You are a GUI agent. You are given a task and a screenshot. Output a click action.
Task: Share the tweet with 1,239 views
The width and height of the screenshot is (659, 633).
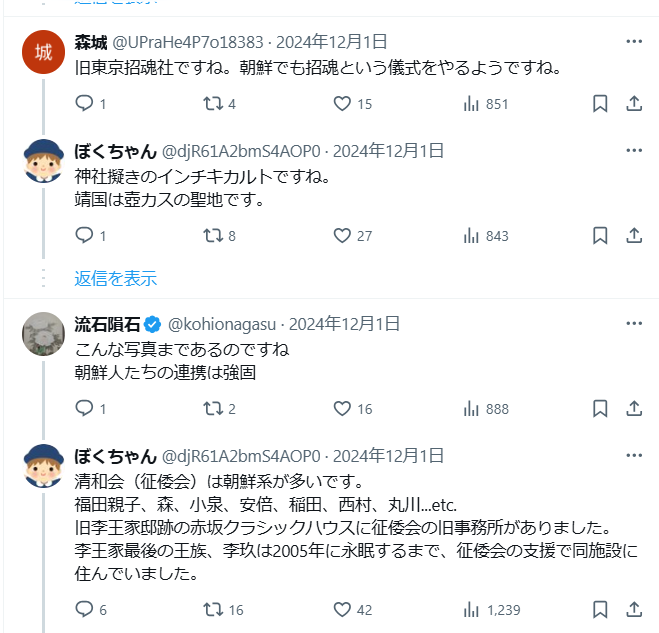[x=634, y=610]
